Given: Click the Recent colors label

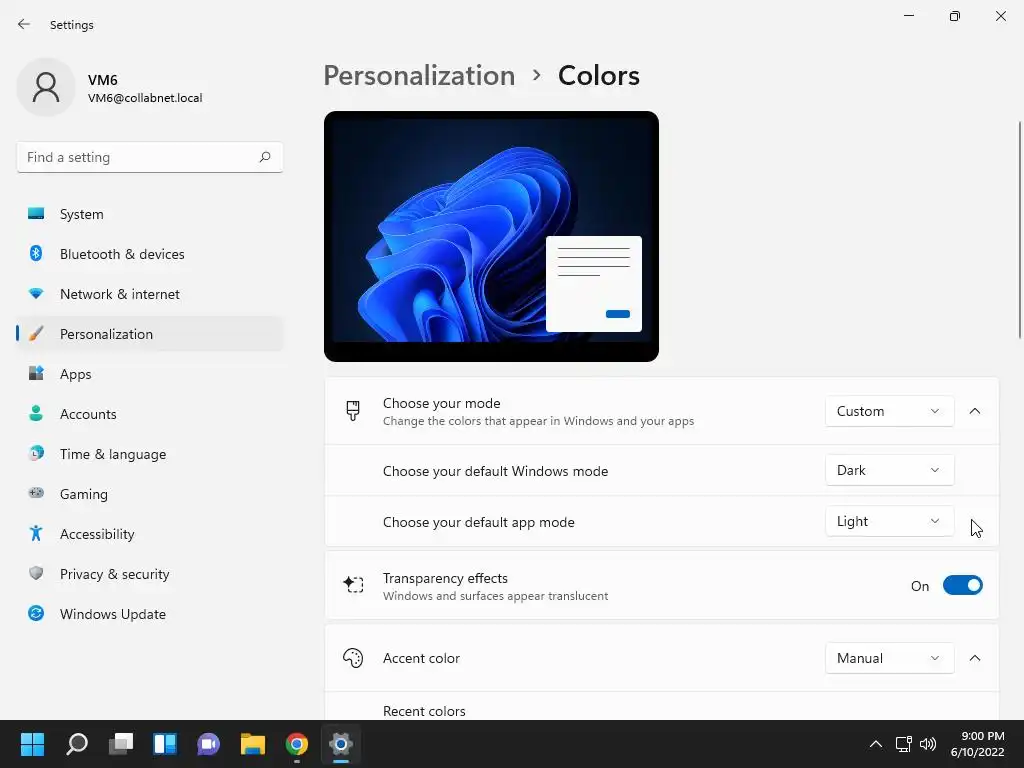Looking at the screenshot, I should tap(424, 711).
